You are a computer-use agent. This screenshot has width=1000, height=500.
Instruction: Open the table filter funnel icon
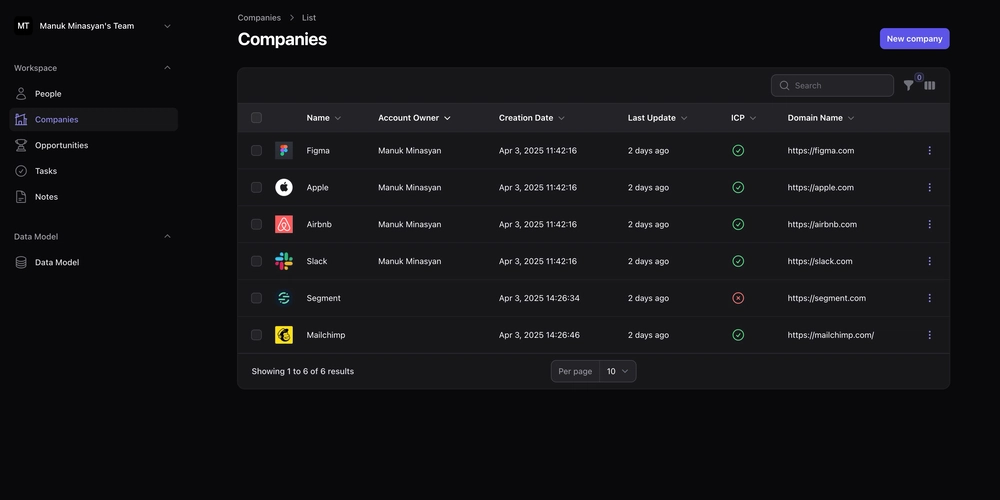tap(908, 85)
